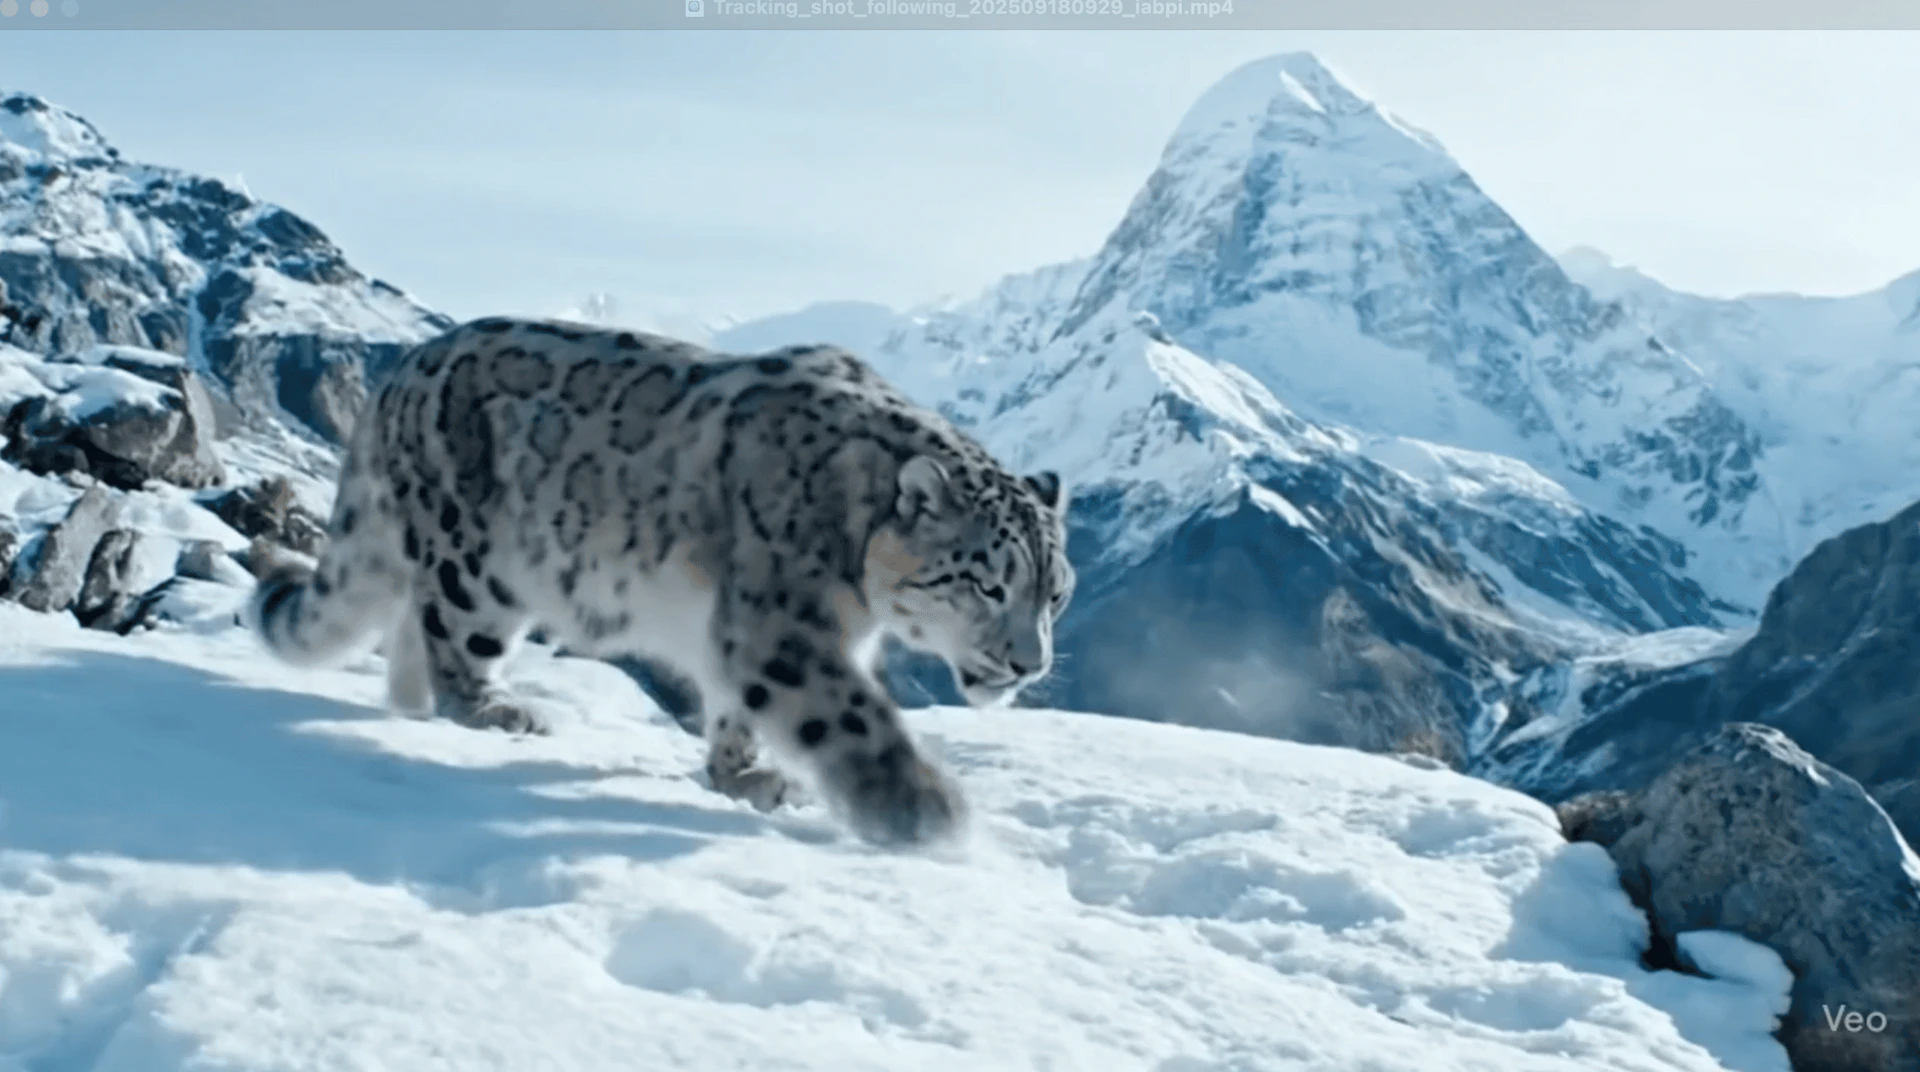Click the Veo watermark in the corner

[x=1853, y=1019]
